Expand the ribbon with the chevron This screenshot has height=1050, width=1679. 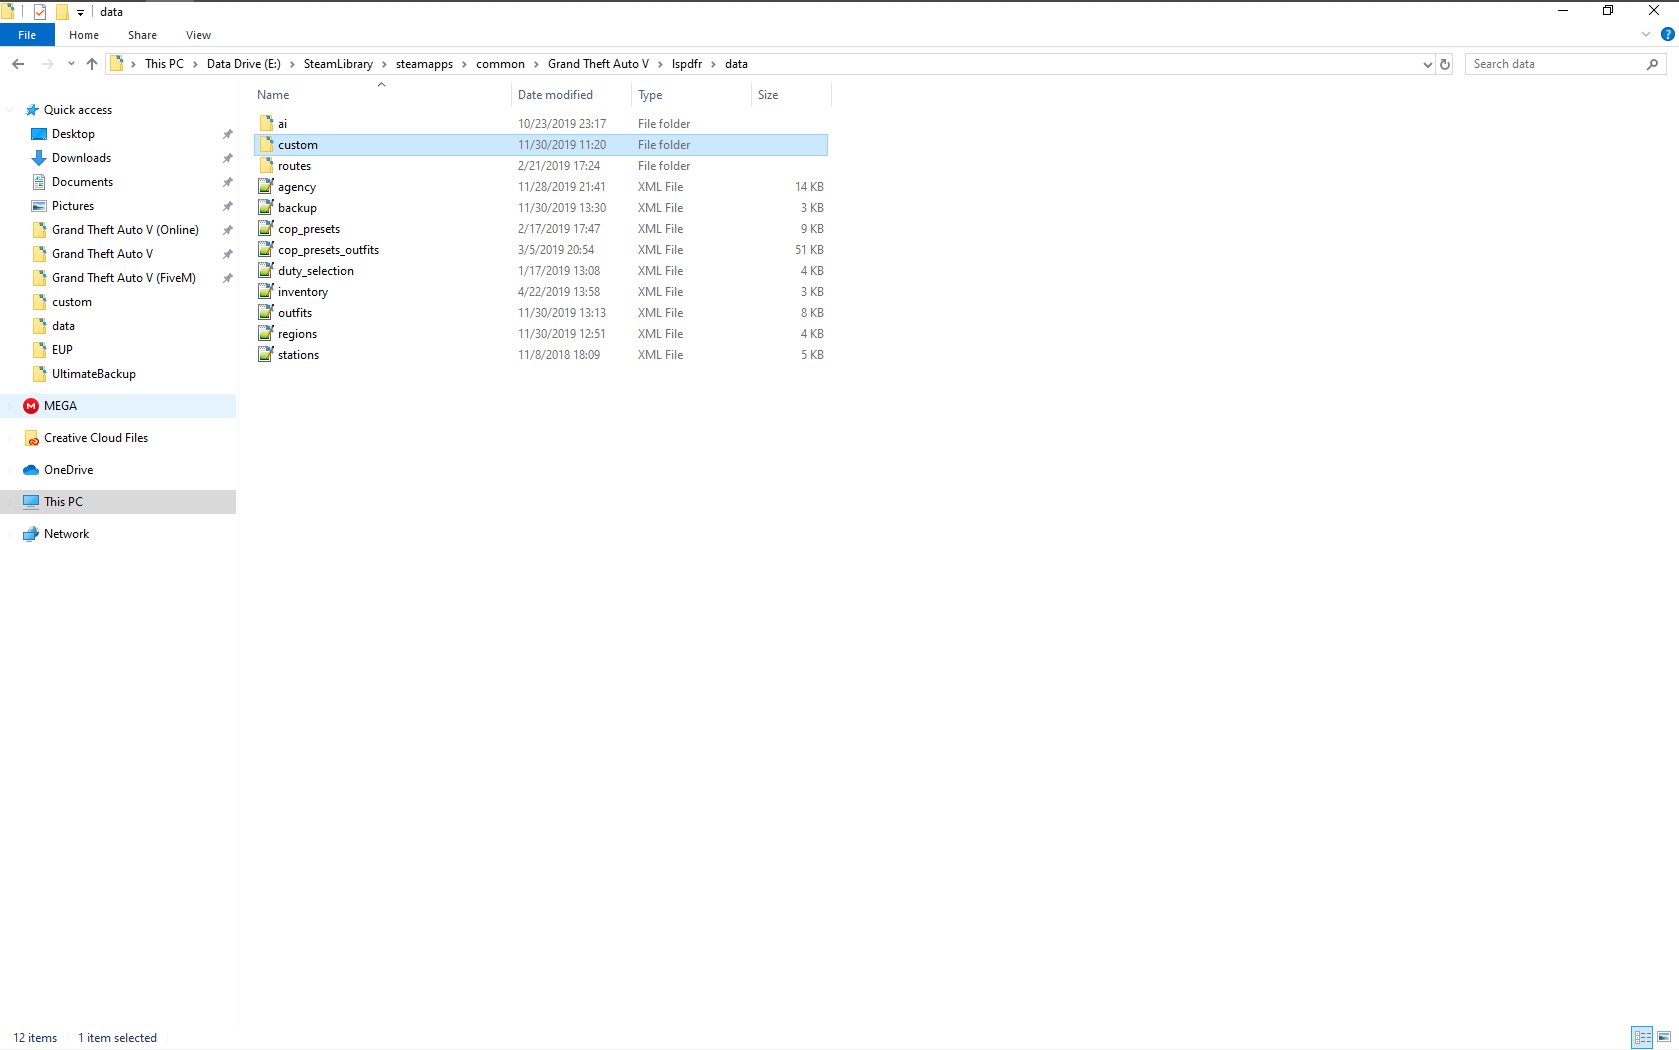coord(1645,34)
